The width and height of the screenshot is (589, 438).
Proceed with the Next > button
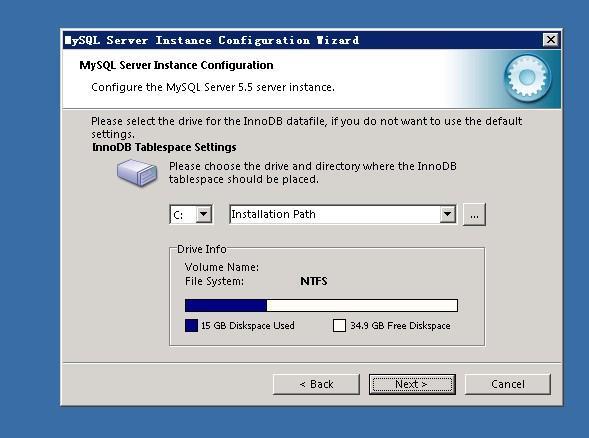(x=412, y=384)
